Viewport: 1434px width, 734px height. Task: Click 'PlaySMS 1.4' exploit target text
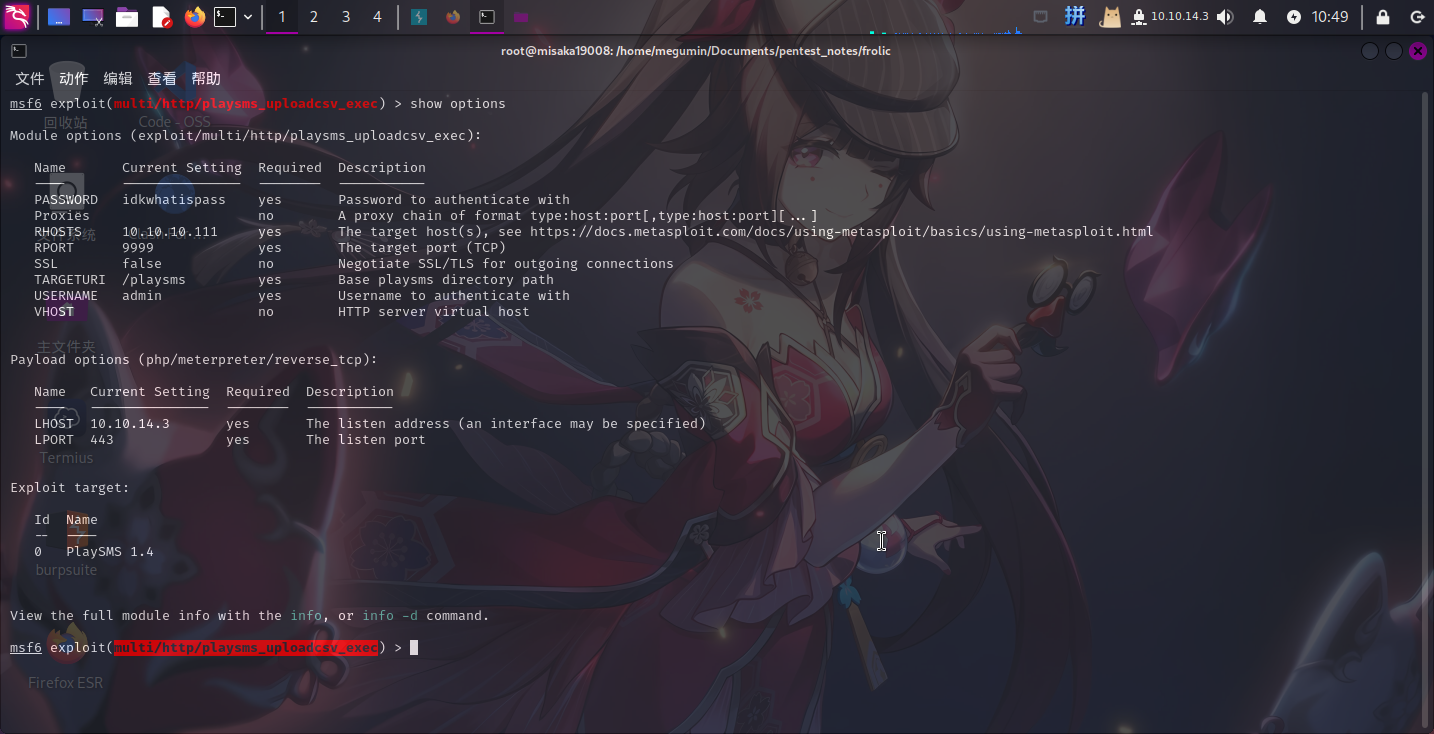[x=110, y=552]
